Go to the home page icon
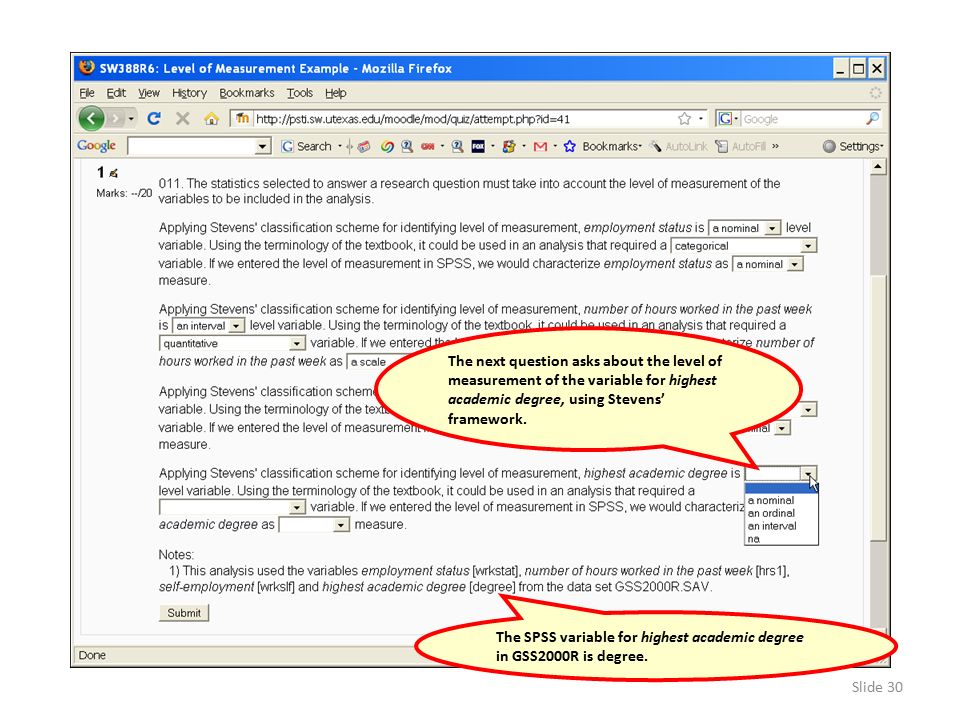This screenshot has width=960, height=720. (211, 118)
